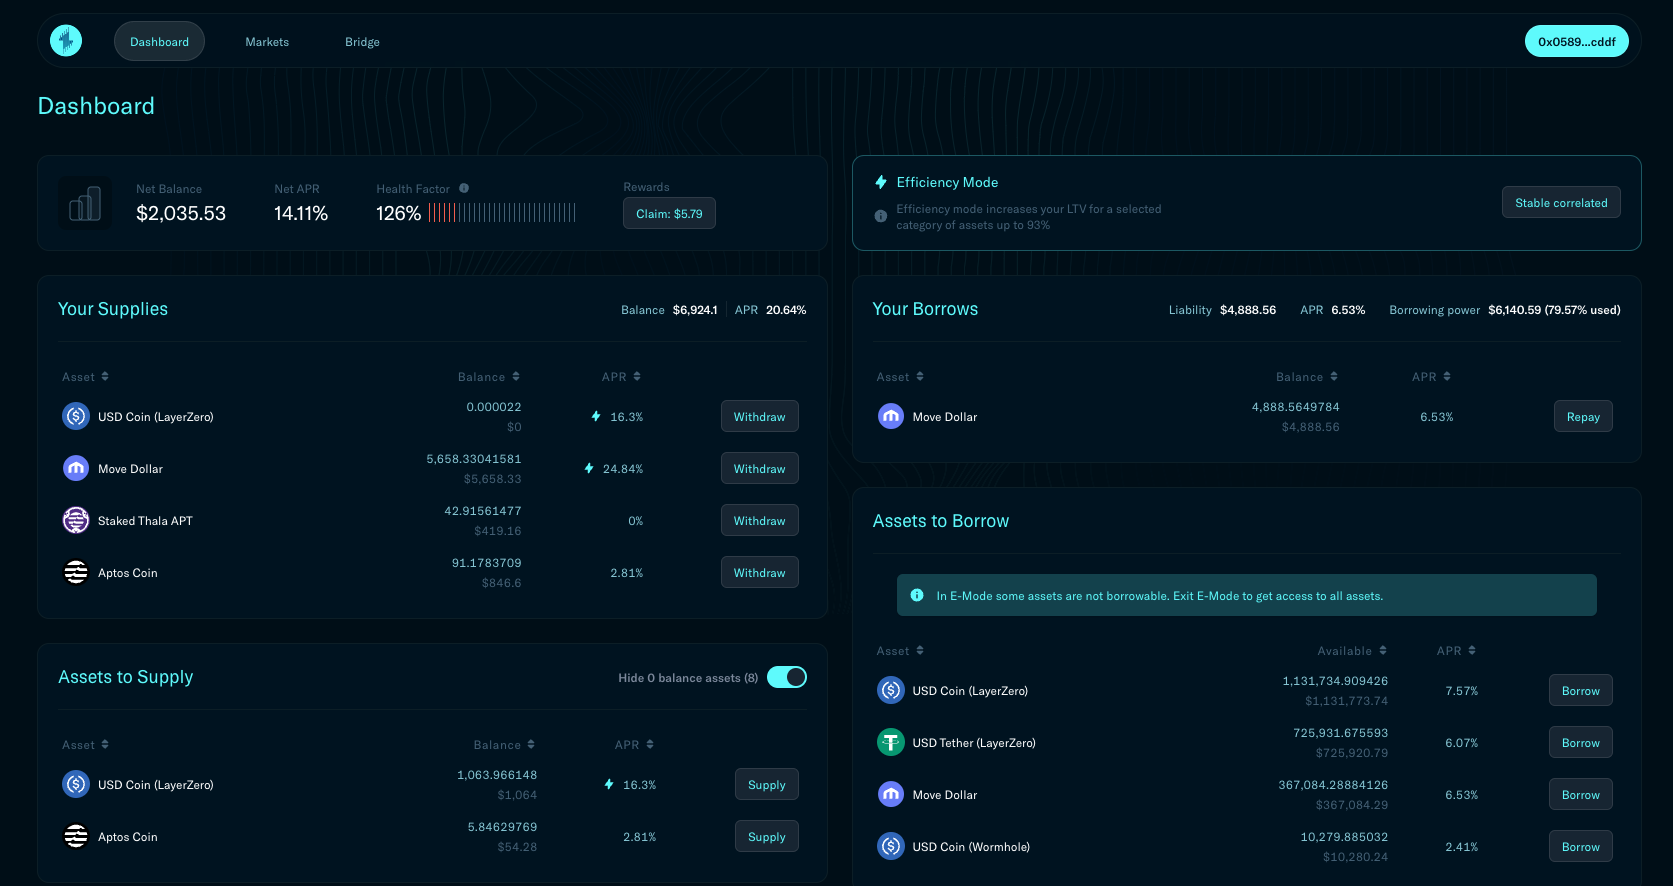Click the Net Balance bar chart icon

[85, 204]
